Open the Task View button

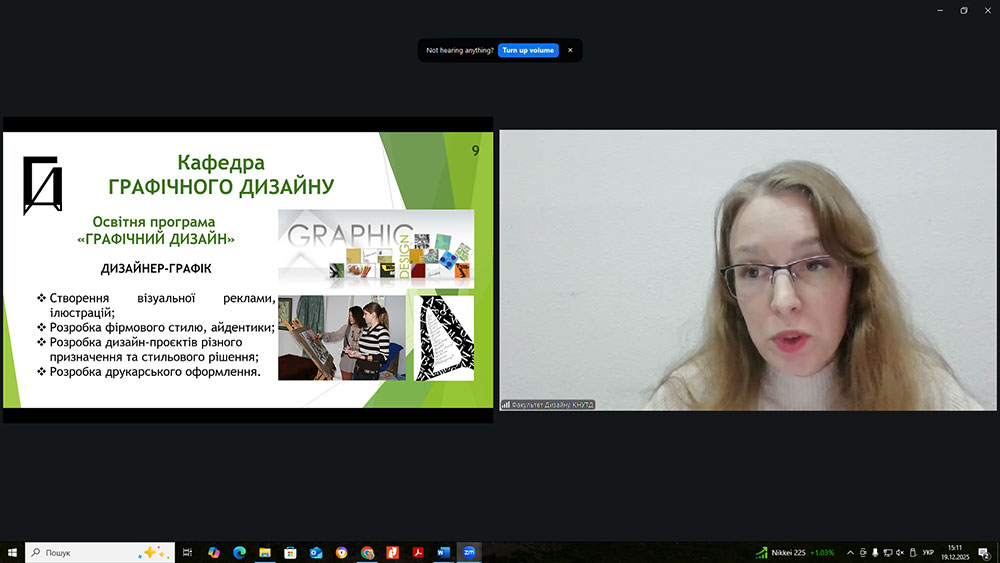(187, 552)
